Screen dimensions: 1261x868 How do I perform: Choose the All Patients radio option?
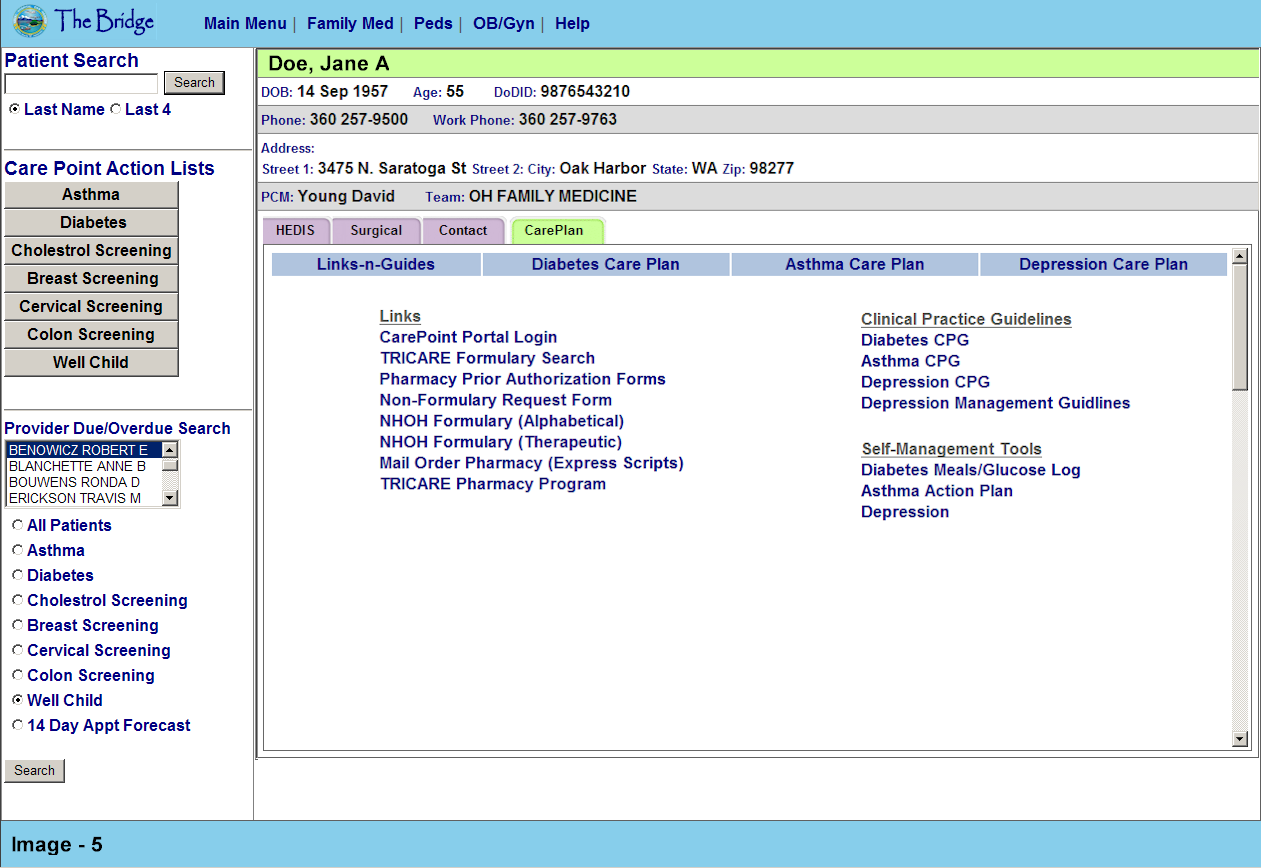[x=18, y=525]
